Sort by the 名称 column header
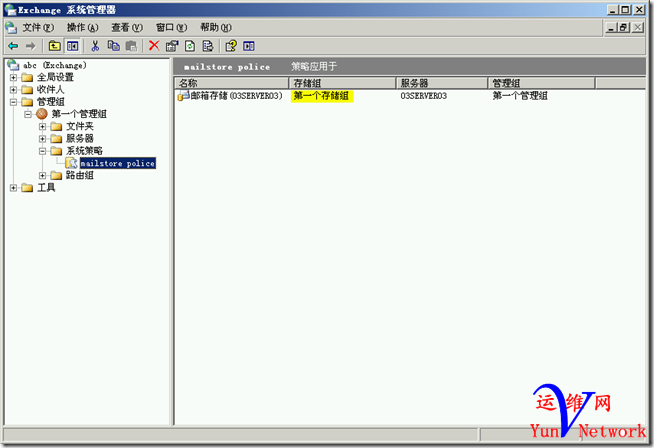This screenshot has height=448, width=654. point(231,83)
